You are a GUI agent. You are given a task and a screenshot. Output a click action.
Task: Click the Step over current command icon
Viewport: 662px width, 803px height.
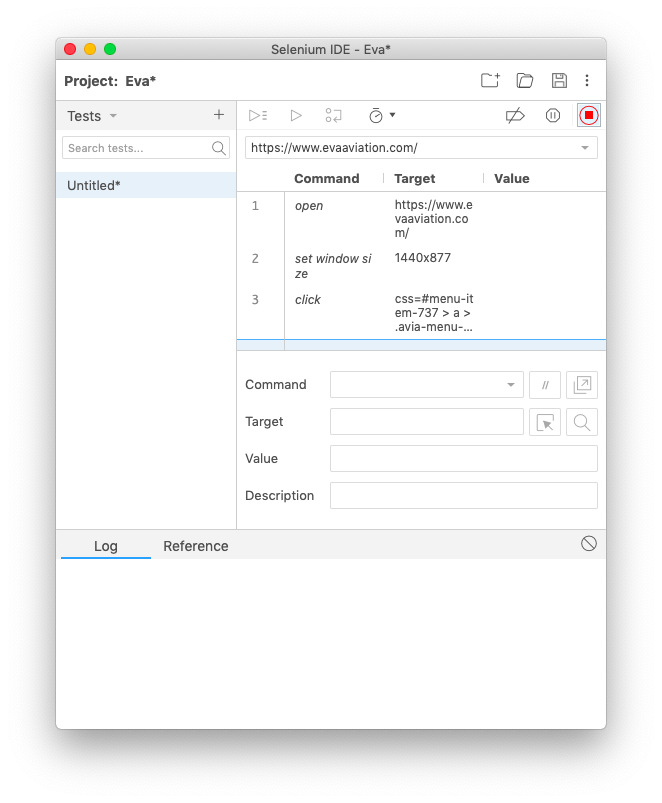[x=334, y=116]
